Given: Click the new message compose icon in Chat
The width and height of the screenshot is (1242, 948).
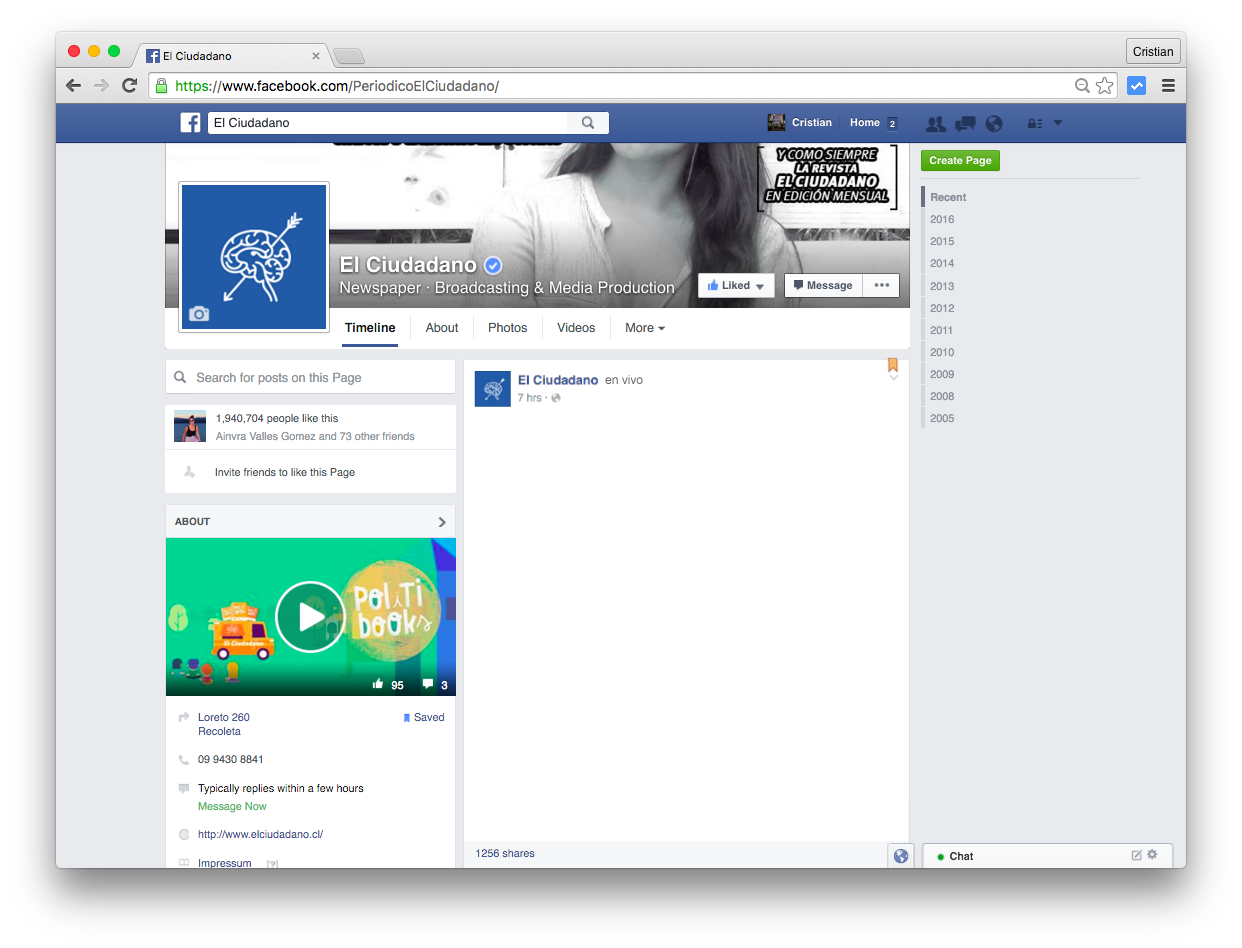Looking at the screenshot, I should point(1136,855).
